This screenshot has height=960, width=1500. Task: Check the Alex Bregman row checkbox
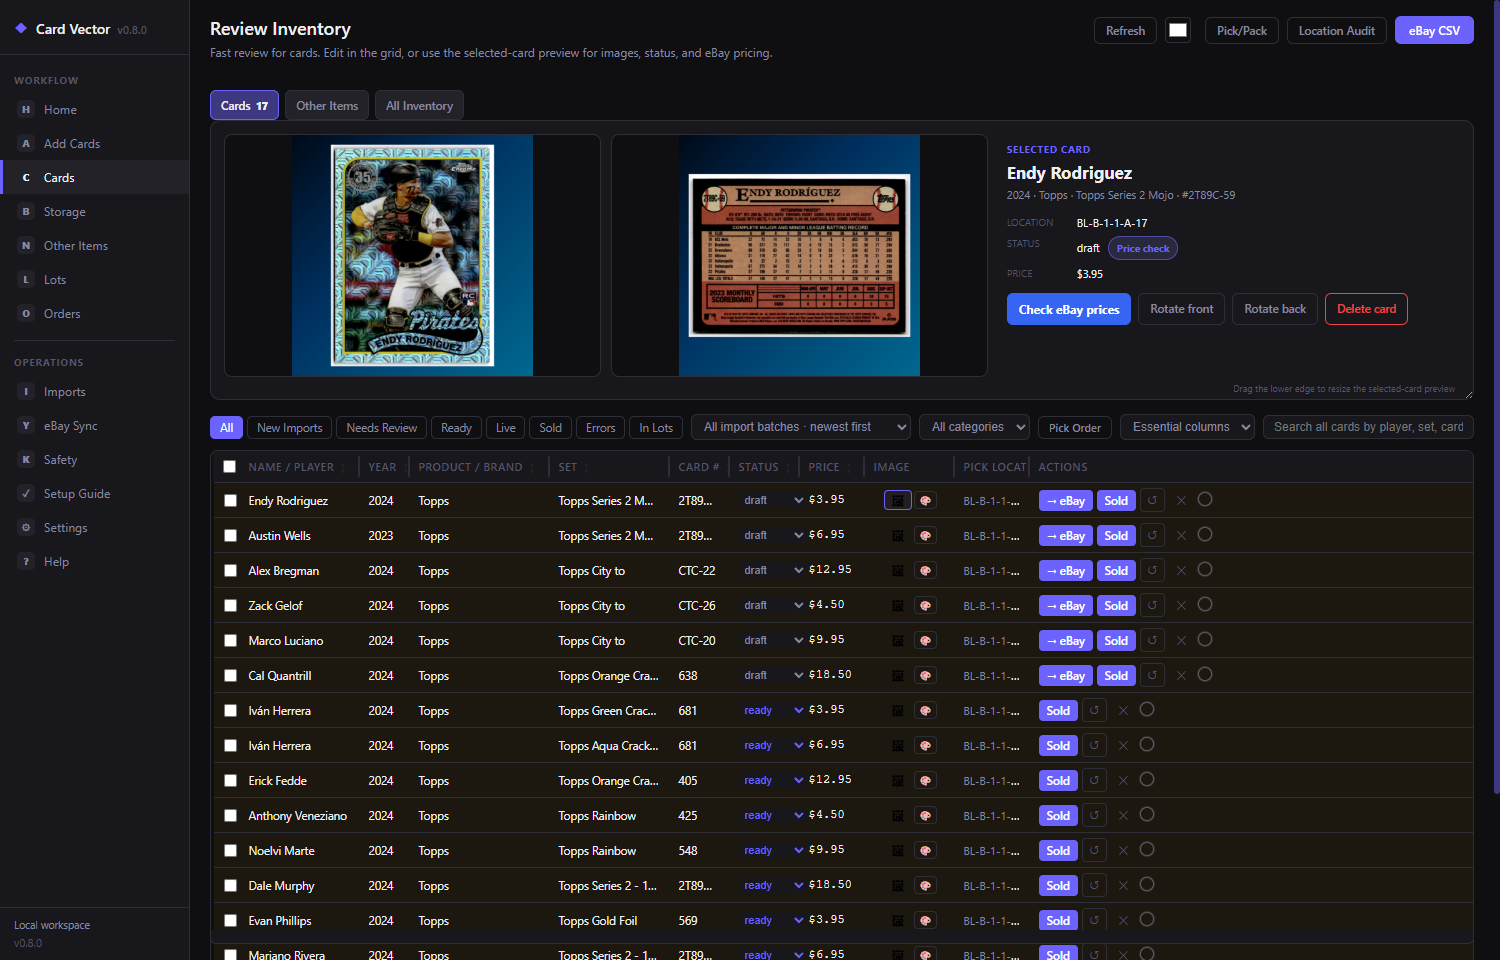[230, 571]
